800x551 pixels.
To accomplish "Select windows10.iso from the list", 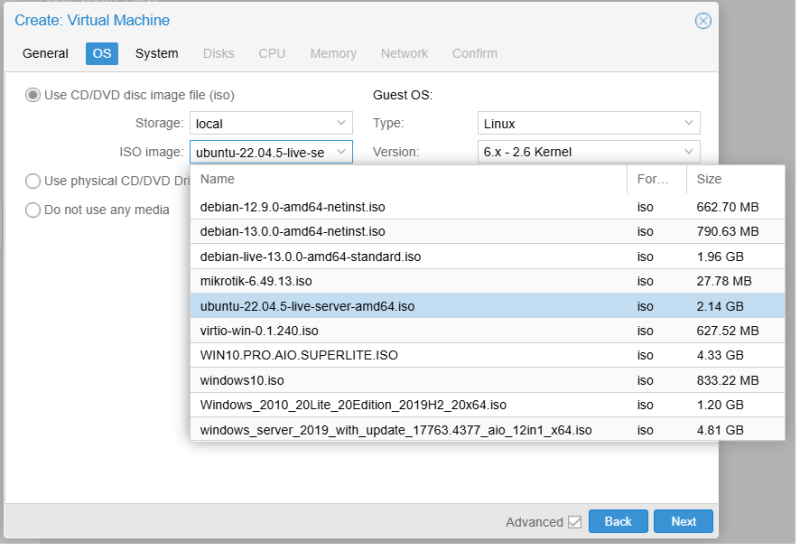I will pyautogui.click(x=242, y=380).
